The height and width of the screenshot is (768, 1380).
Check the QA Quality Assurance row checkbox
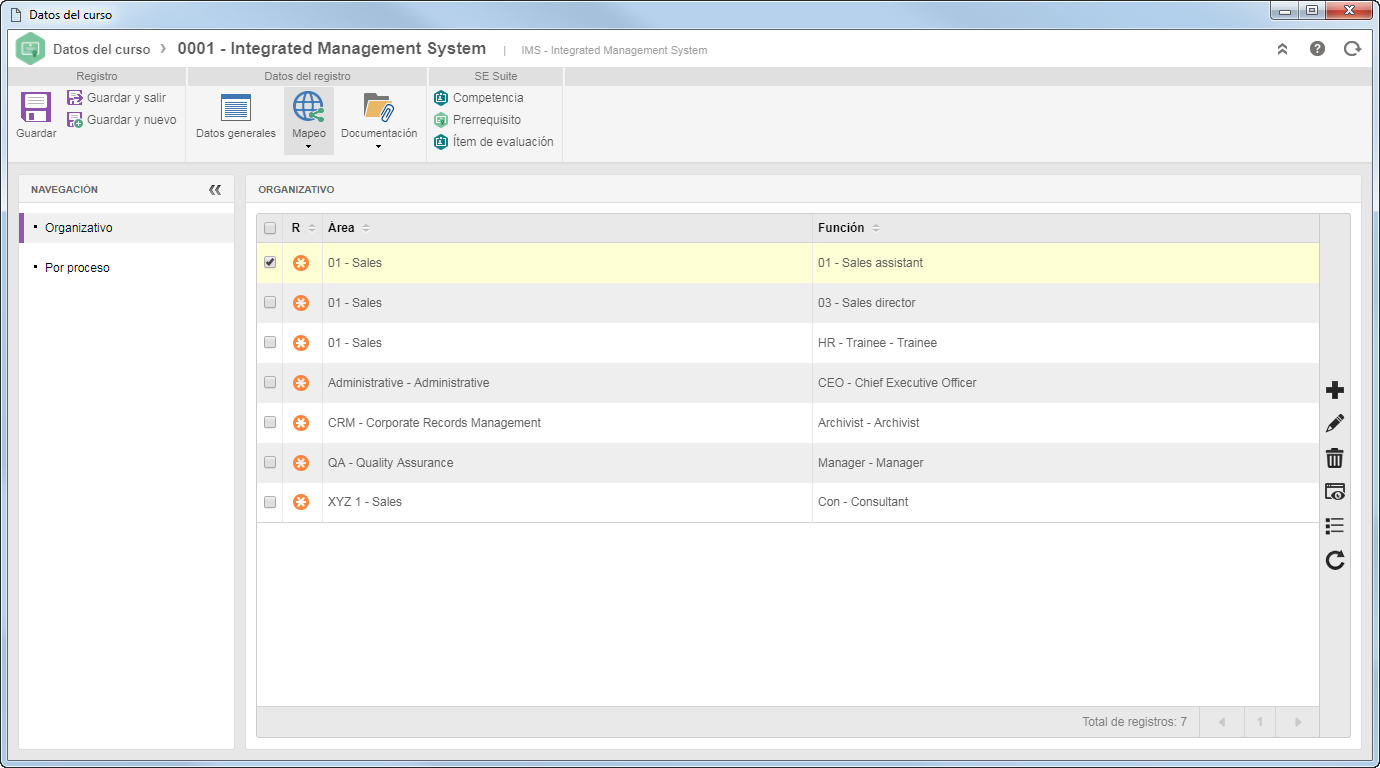pyautogui.click(x=270, y=462)
